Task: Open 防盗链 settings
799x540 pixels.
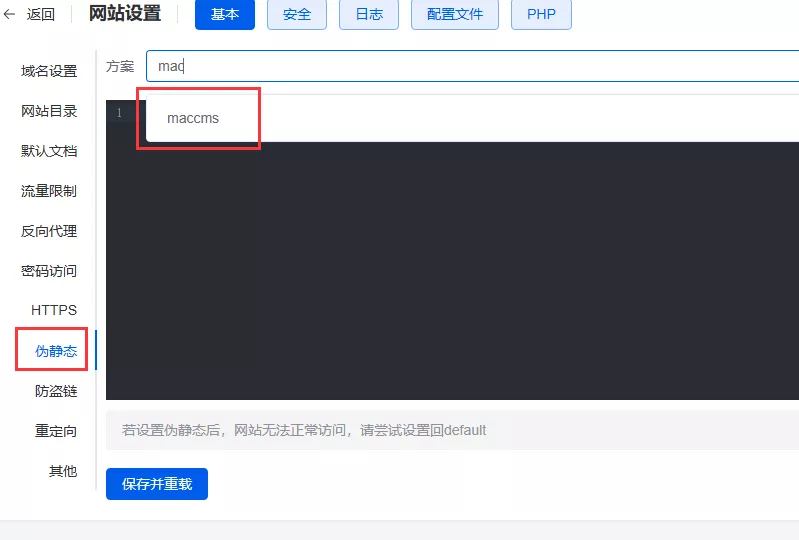Action: [56, 391]
